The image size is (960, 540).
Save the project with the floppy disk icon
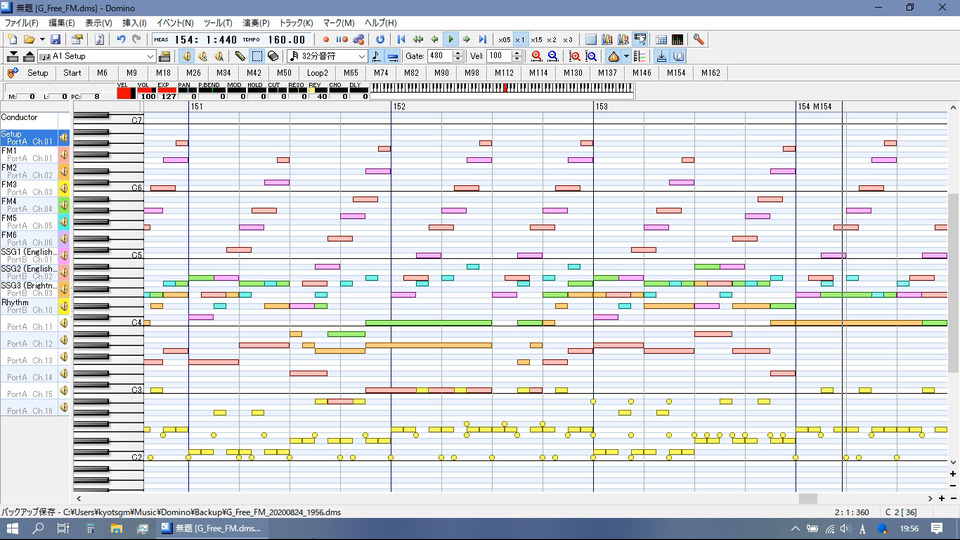pyautogui.click(x=55, y=39)
